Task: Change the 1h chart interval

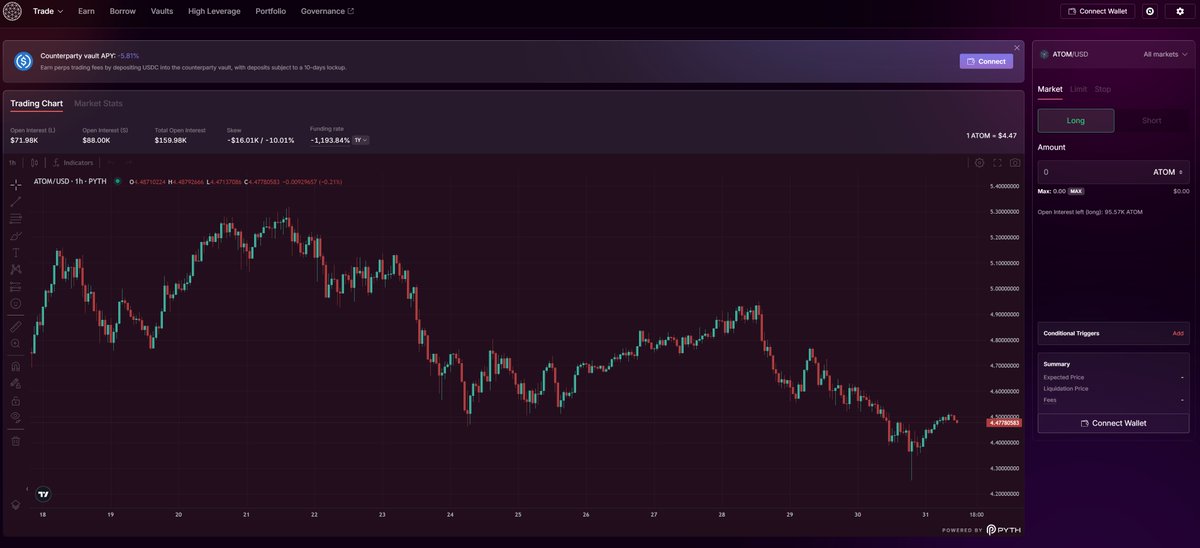Action: point(13,162)
